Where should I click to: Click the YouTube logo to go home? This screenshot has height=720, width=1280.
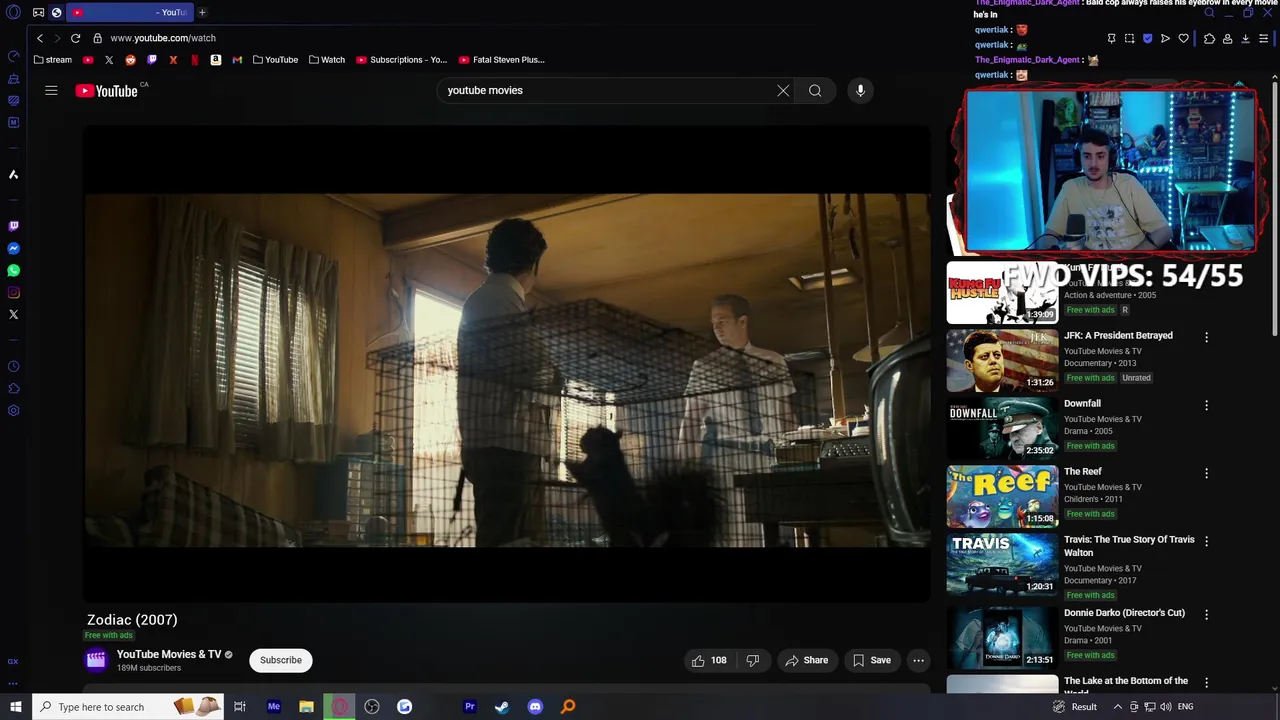tap(106, 91)
